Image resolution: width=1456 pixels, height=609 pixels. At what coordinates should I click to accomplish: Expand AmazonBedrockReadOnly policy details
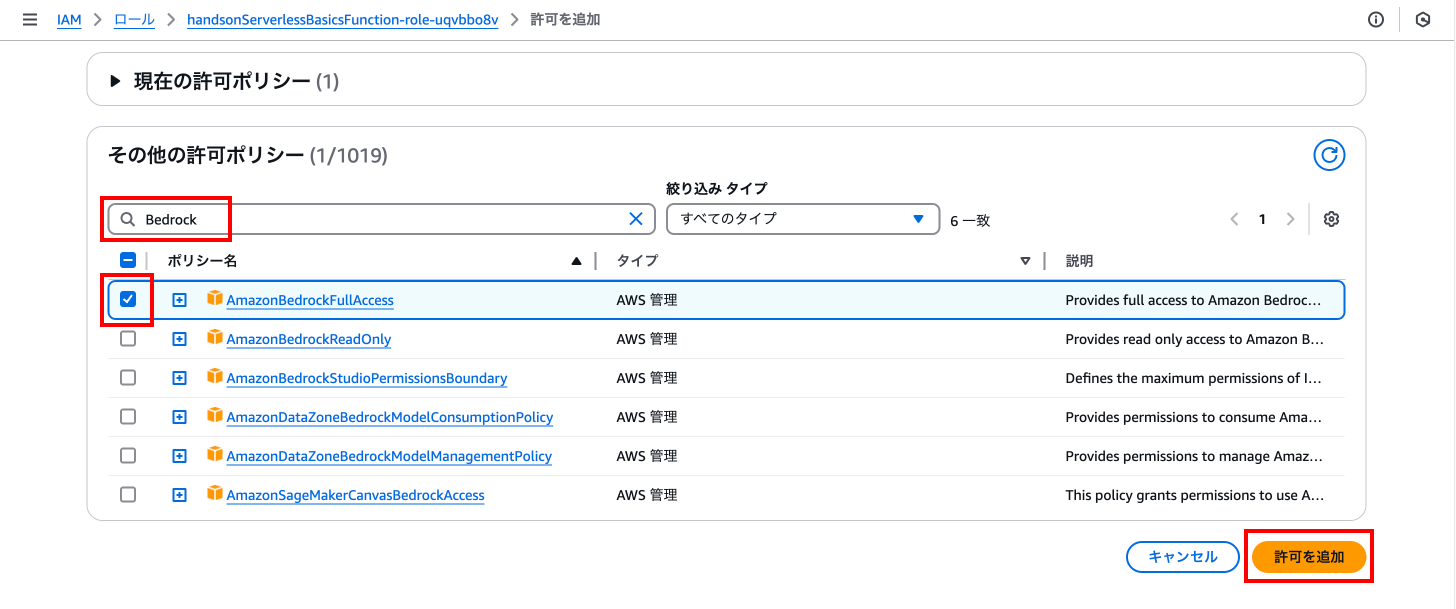180,339
